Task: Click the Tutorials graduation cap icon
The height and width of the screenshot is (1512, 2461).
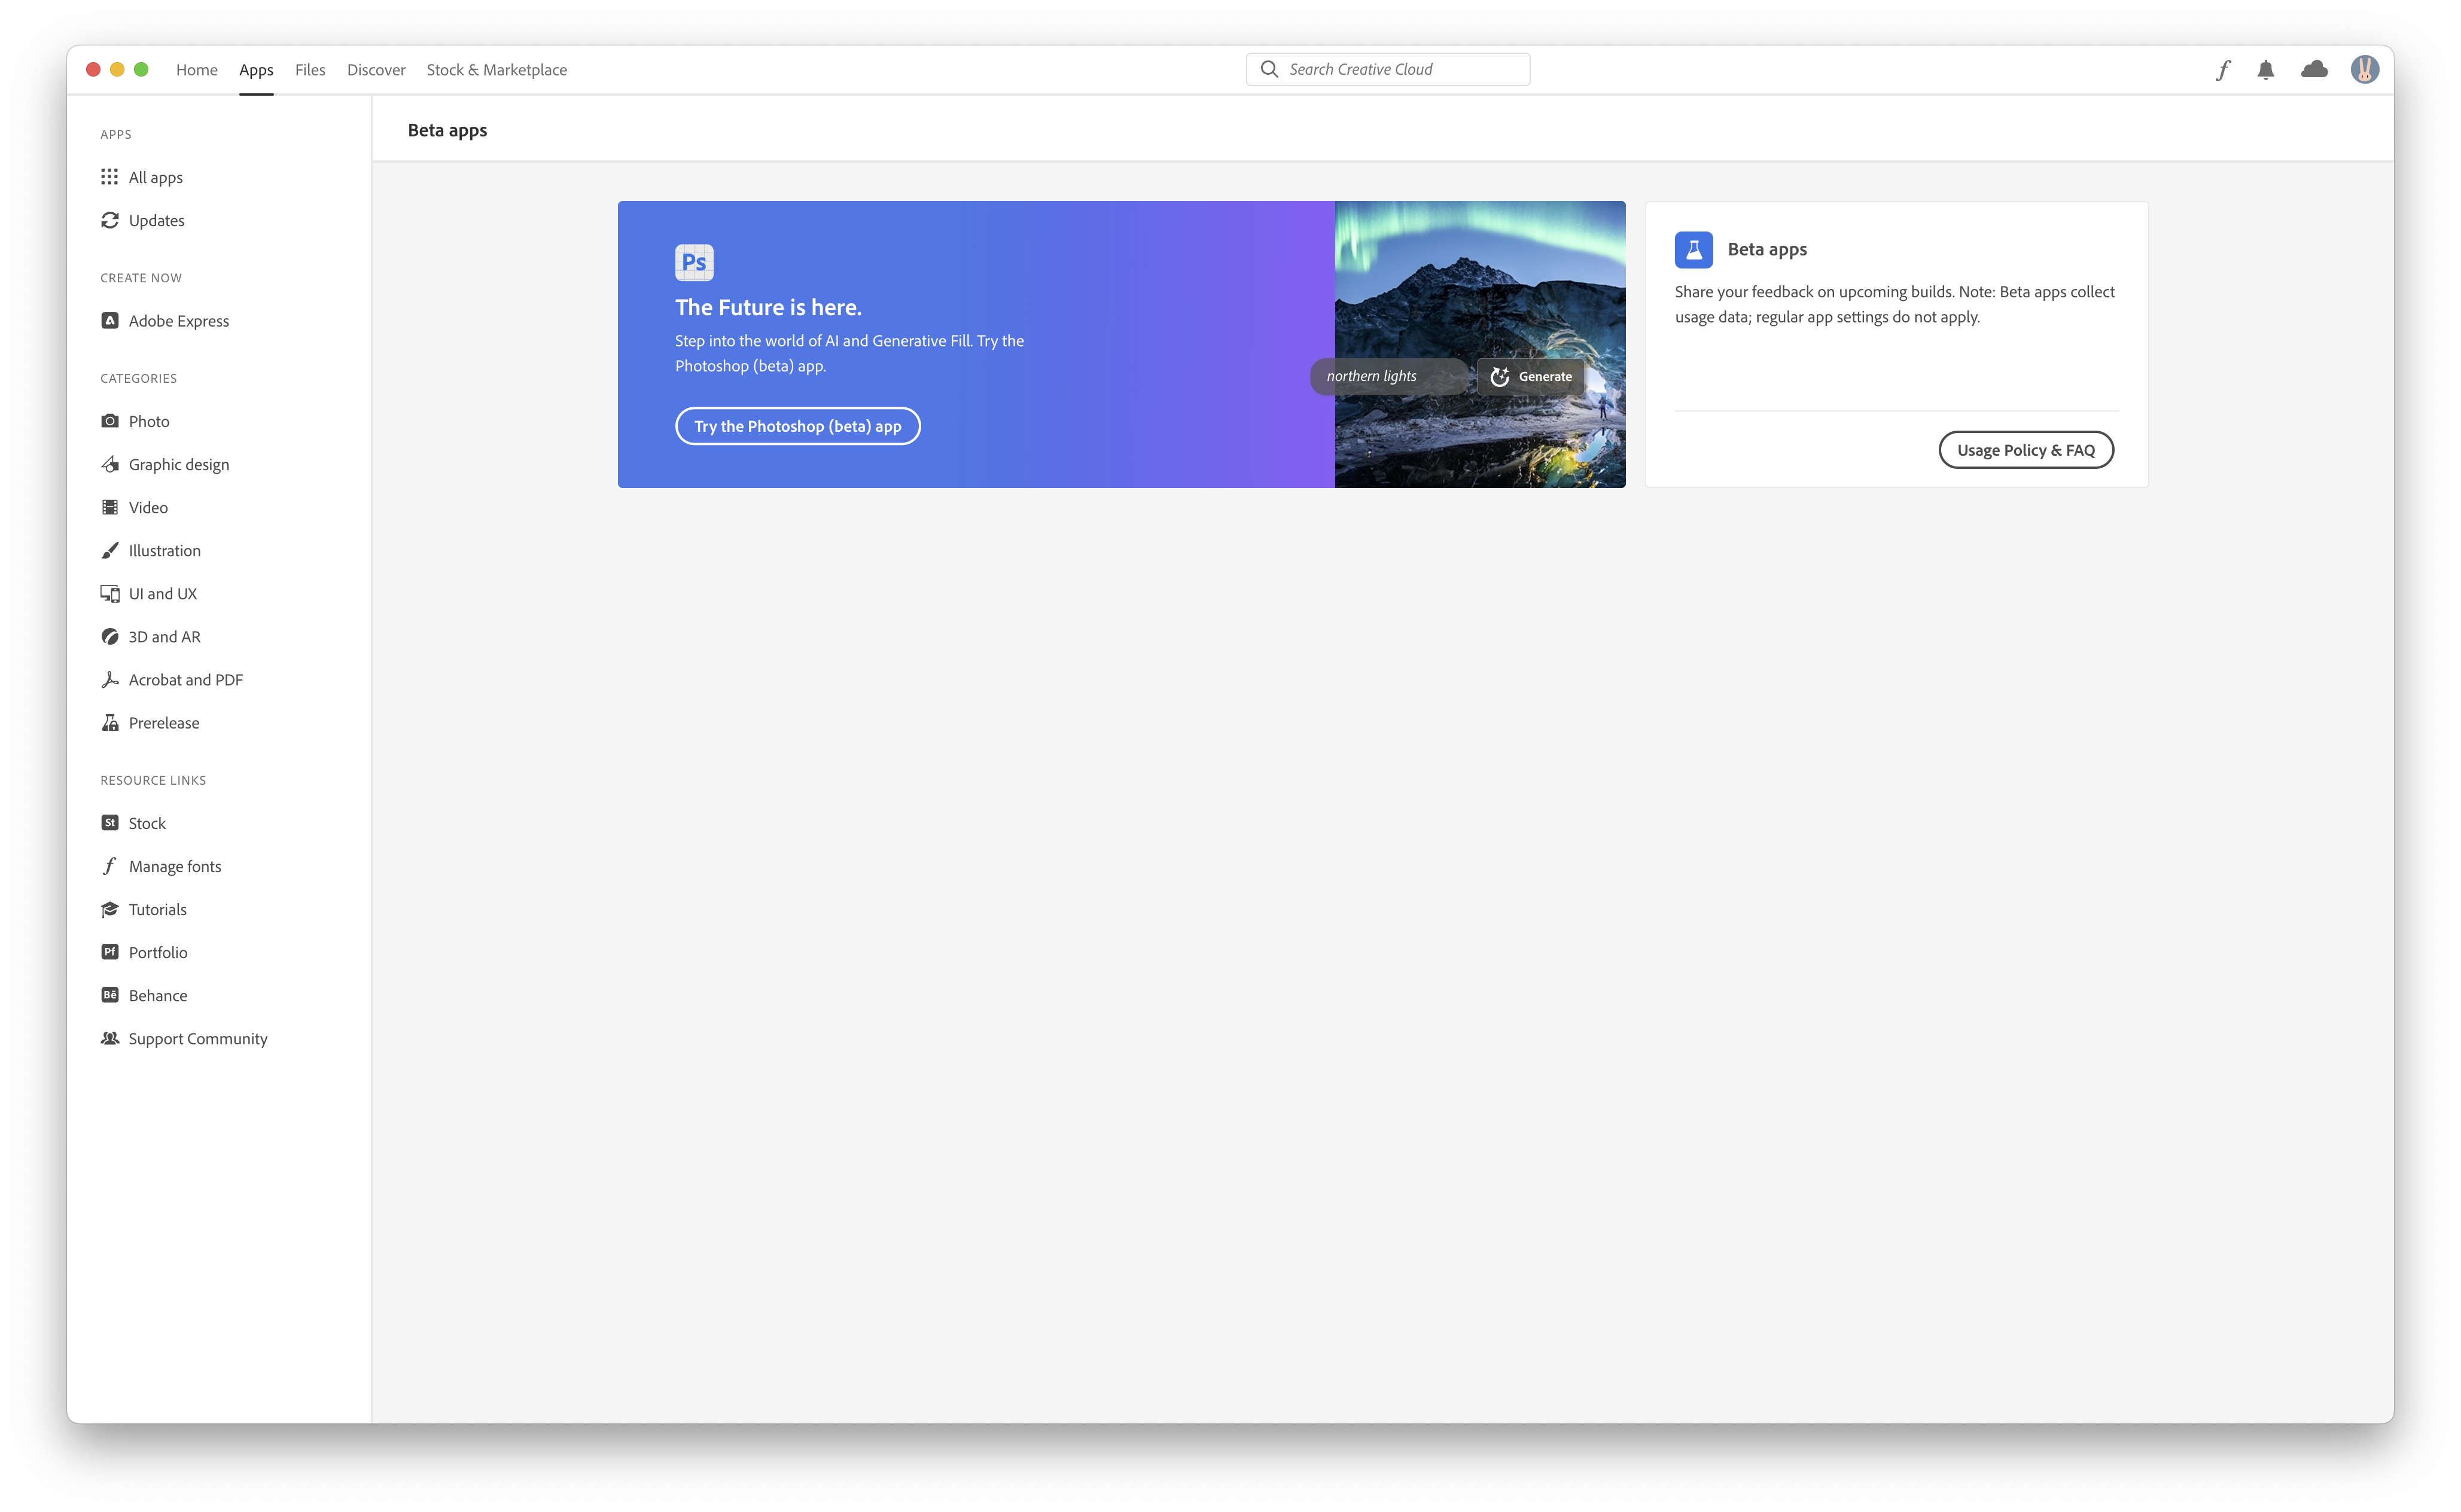Action: click(x=110, y=909)
